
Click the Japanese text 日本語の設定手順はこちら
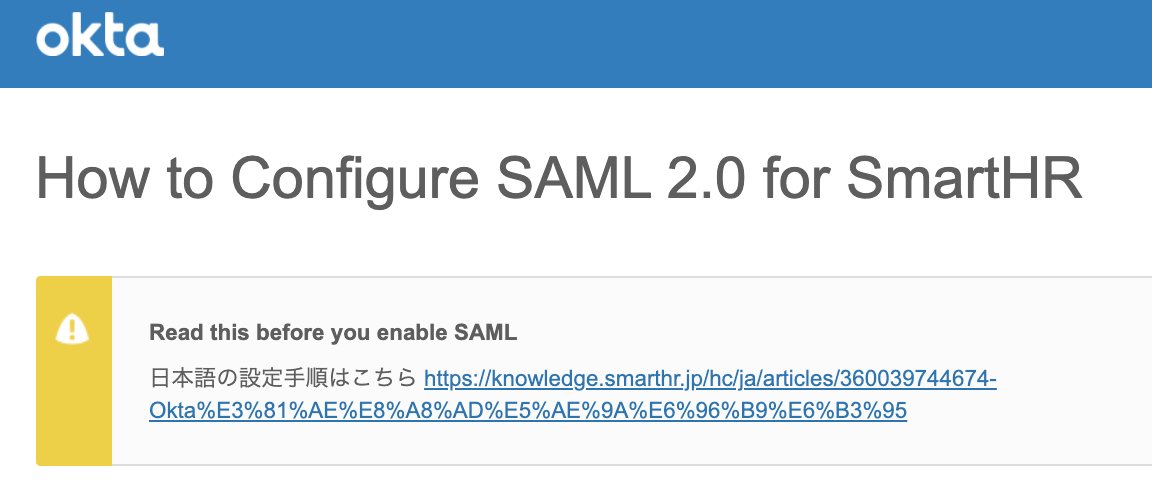pos(282,380)
